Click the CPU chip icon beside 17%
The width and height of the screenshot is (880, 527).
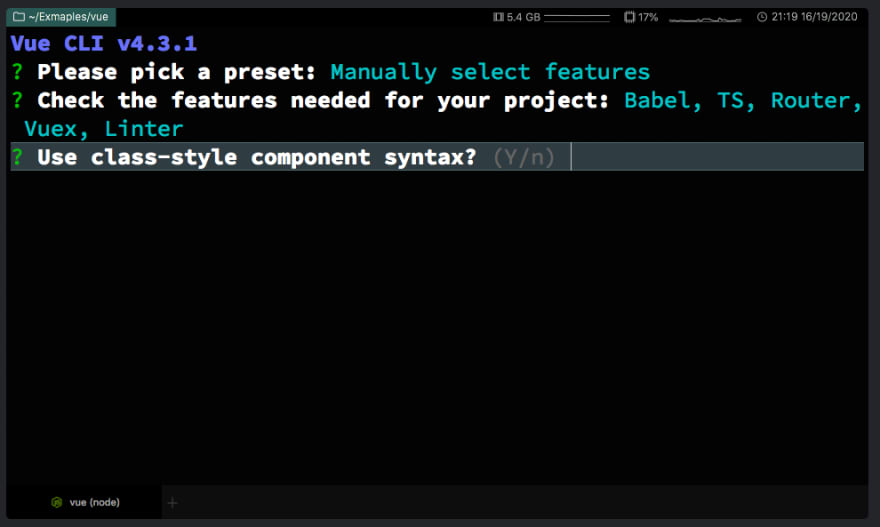click(630, 17)
